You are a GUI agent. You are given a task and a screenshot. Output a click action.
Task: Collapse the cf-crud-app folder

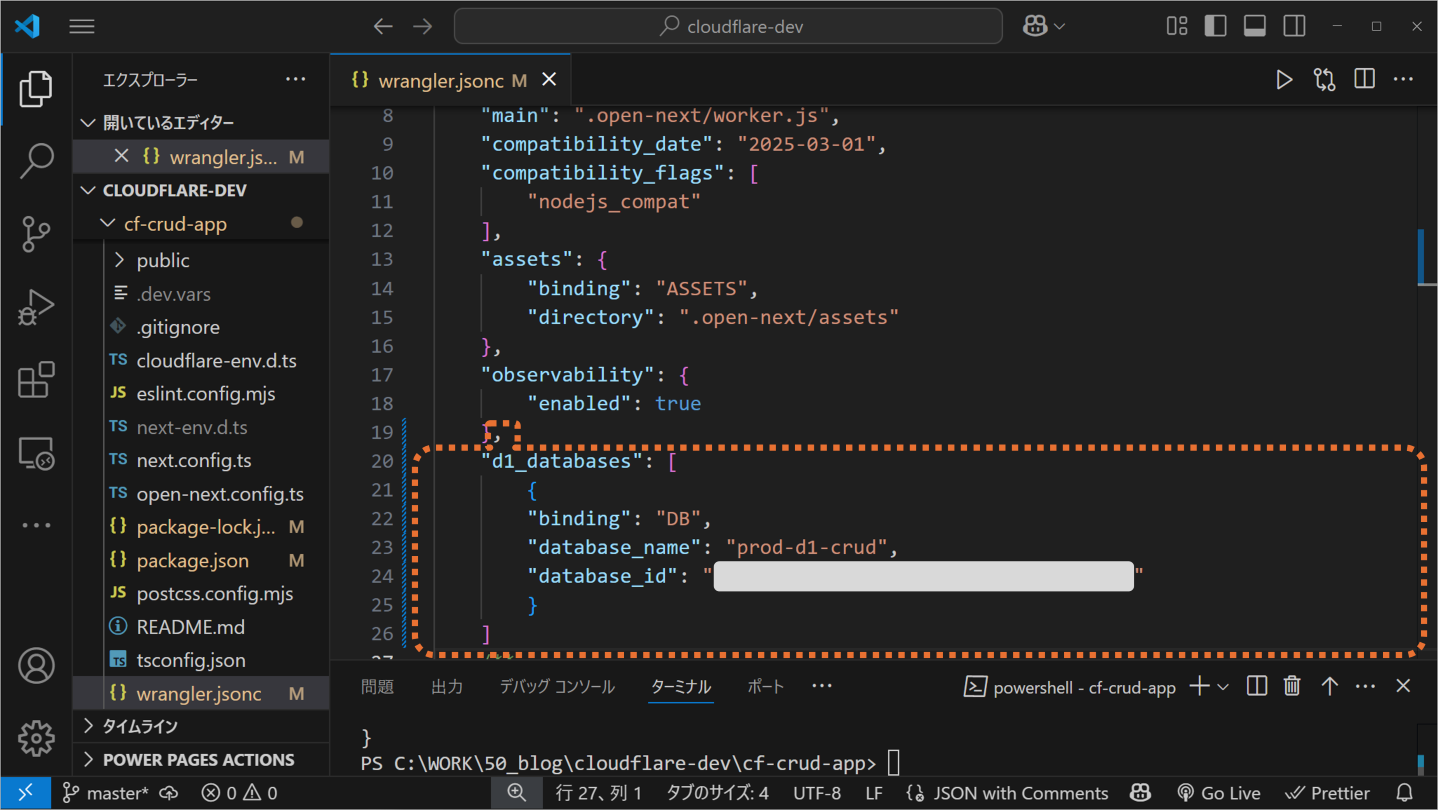pos(201,224)
